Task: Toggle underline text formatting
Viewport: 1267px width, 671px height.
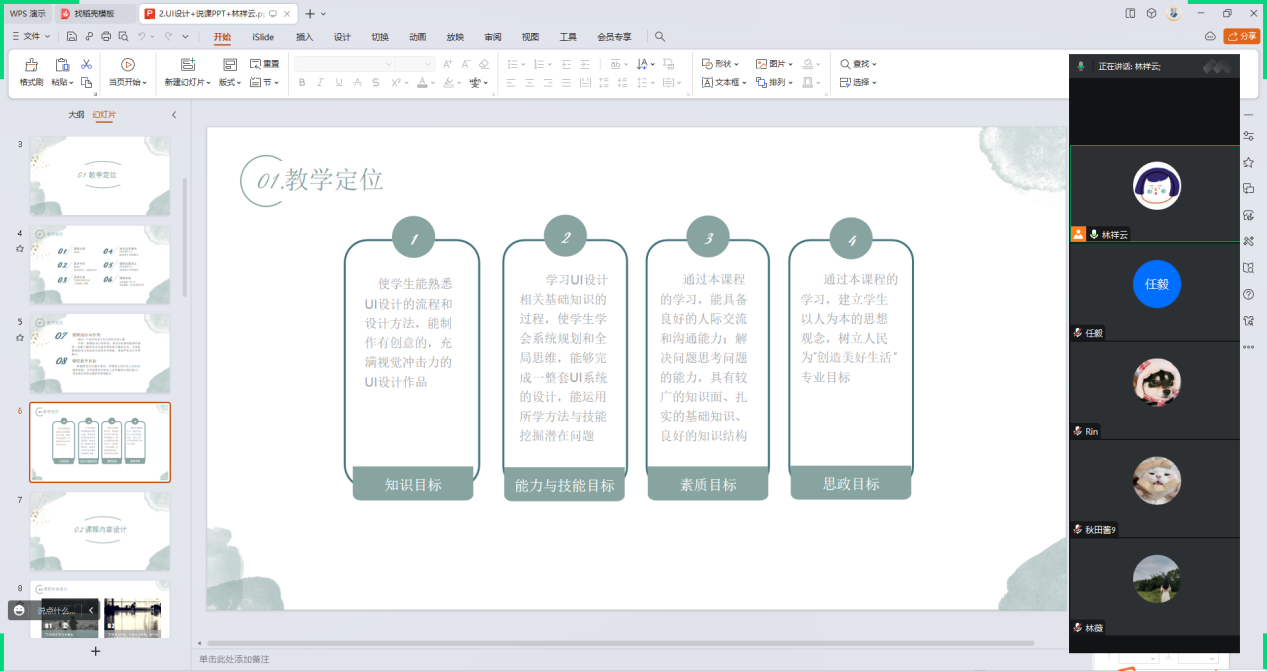Action: click(339, 83)
